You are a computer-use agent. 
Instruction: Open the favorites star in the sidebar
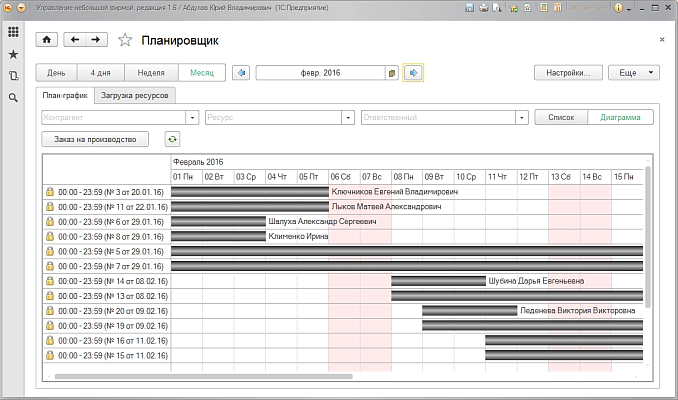(x=13, y=54)
